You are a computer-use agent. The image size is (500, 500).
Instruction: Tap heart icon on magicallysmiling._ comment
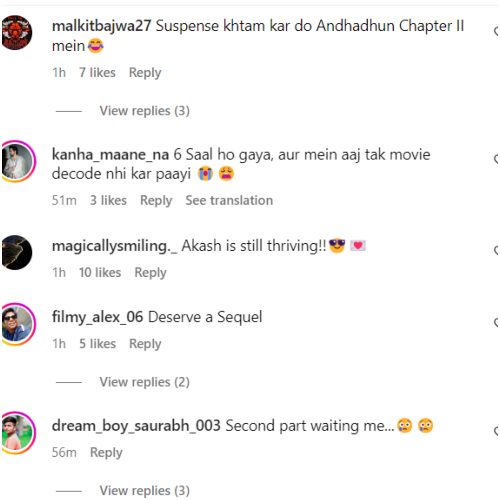[497, 250]
